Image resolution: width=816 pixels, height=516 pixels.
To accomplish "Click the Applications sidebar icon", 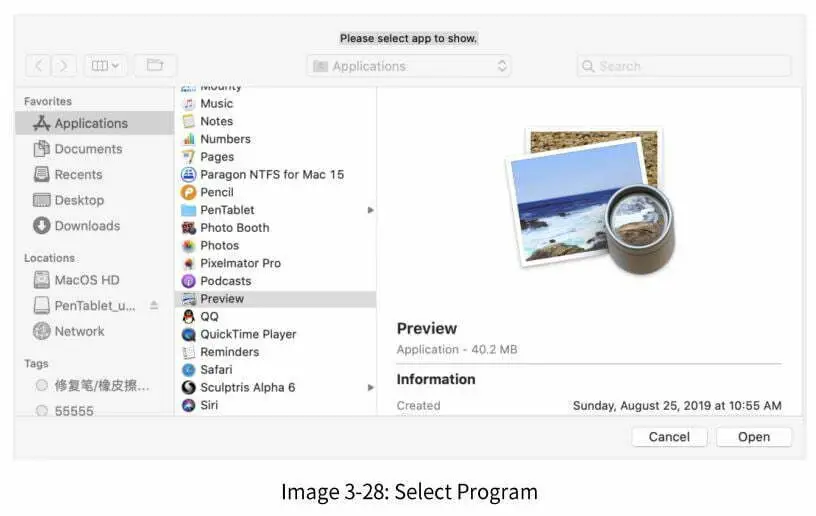I will coord(42,123).
